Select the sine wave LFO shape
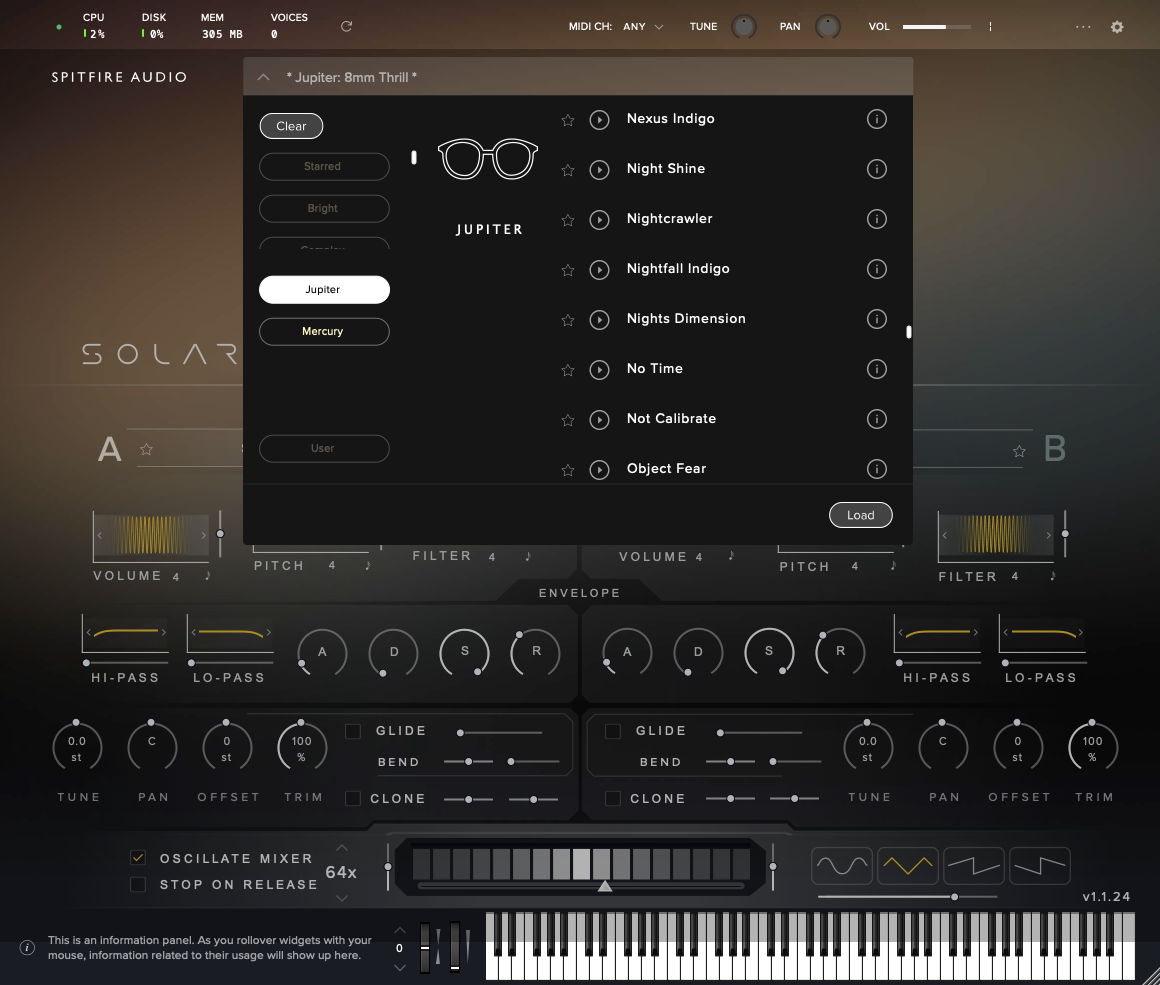 pyautogui.click(x=842, y=865)
